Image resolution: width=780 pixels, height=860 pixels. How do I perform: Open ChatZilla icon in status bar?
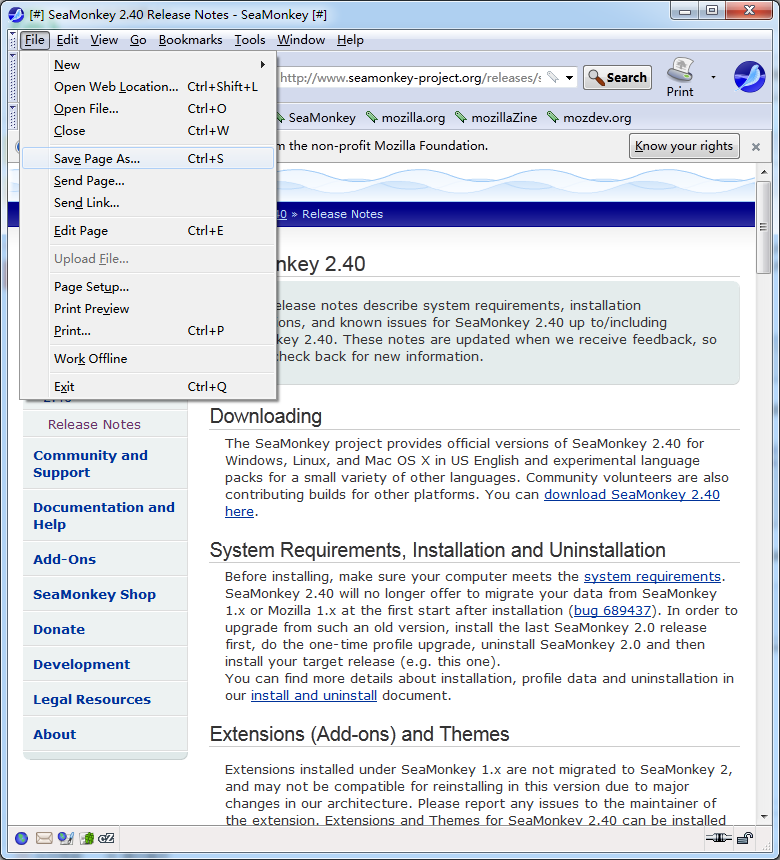[x=107, y=838]
